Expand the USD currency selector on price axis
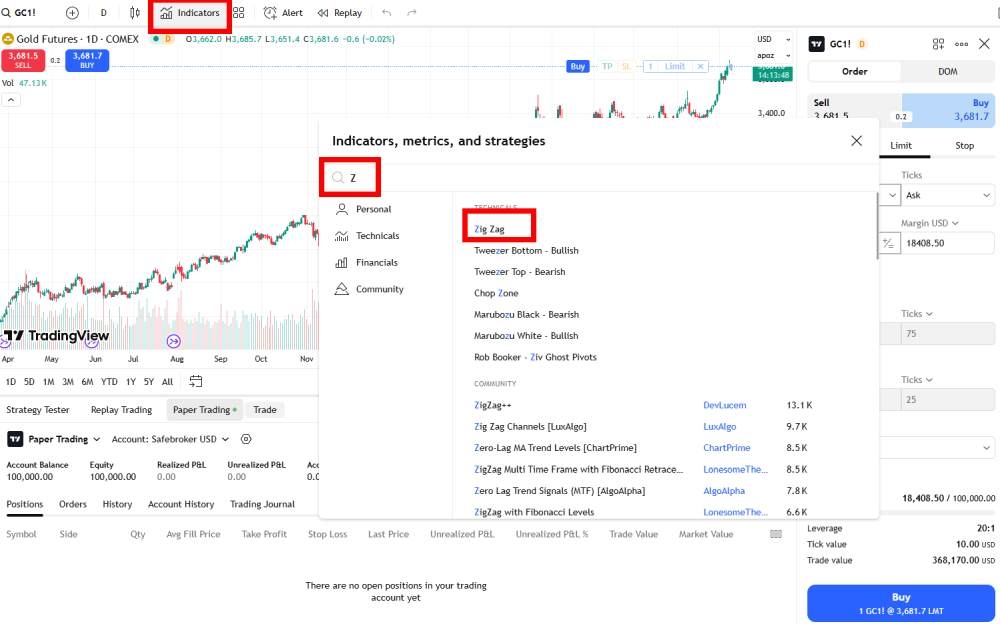1000x624 pixels. click(765, 40)
